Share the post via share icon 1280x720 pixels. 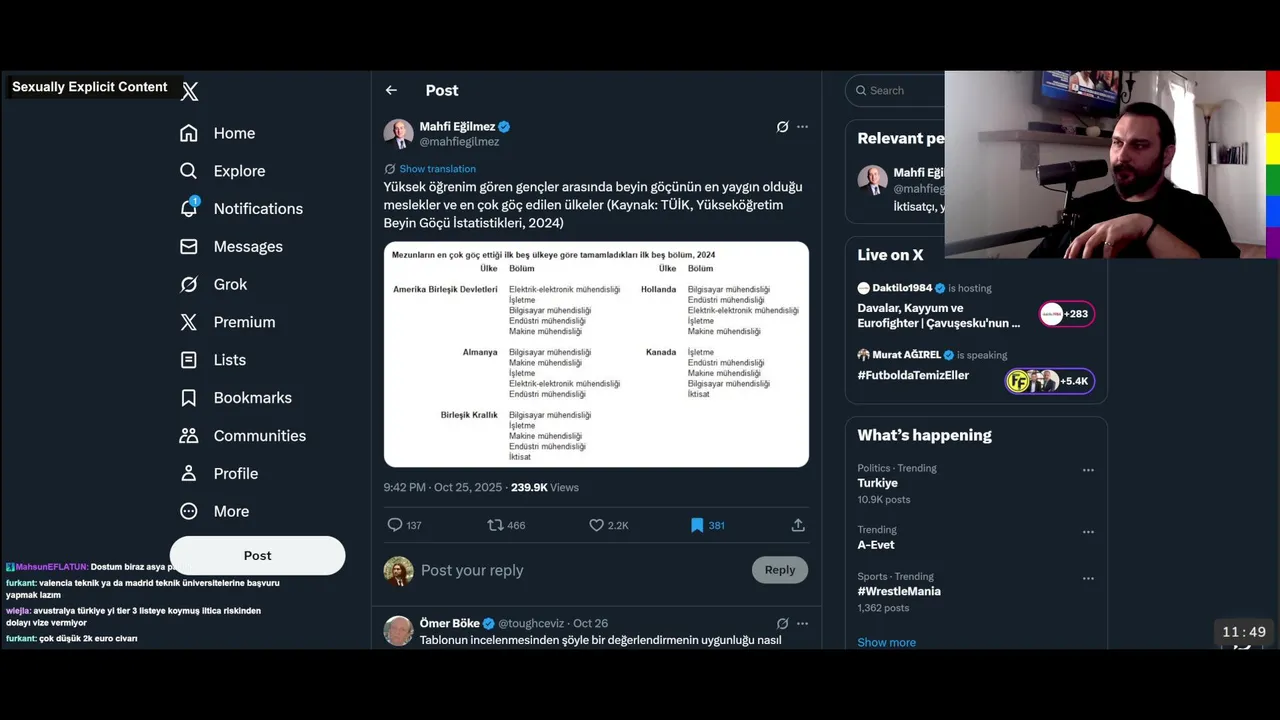(x=798, y=525)
